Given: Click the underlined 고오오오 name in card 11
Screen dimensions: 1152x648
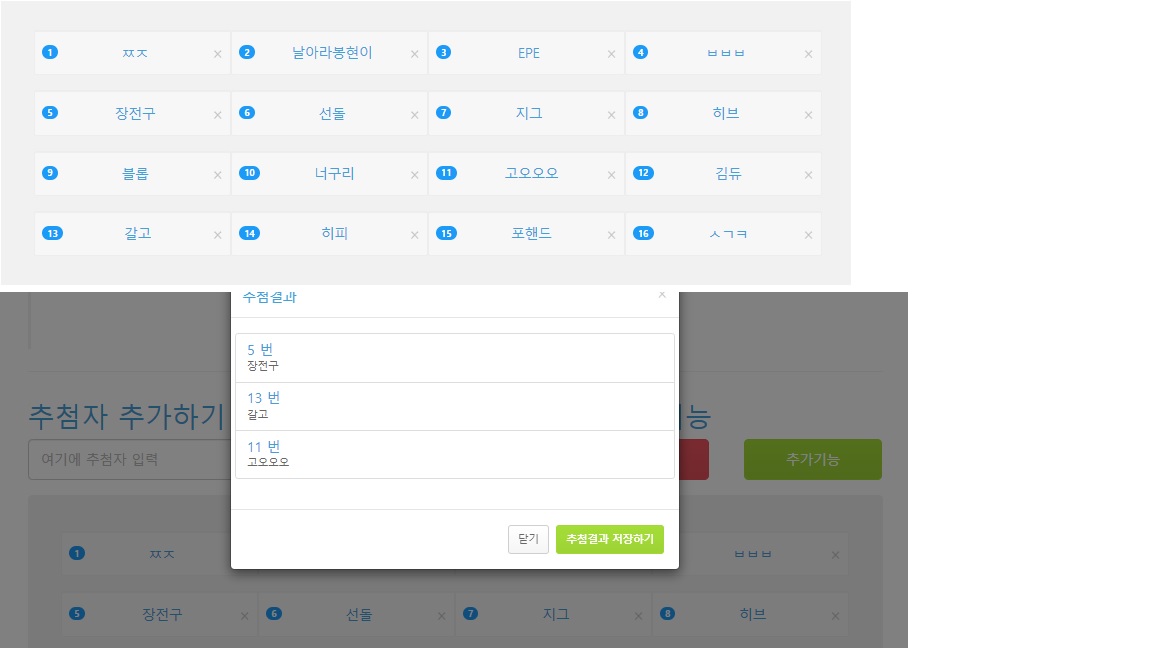Looking at the screenshot, I should 531,173.
